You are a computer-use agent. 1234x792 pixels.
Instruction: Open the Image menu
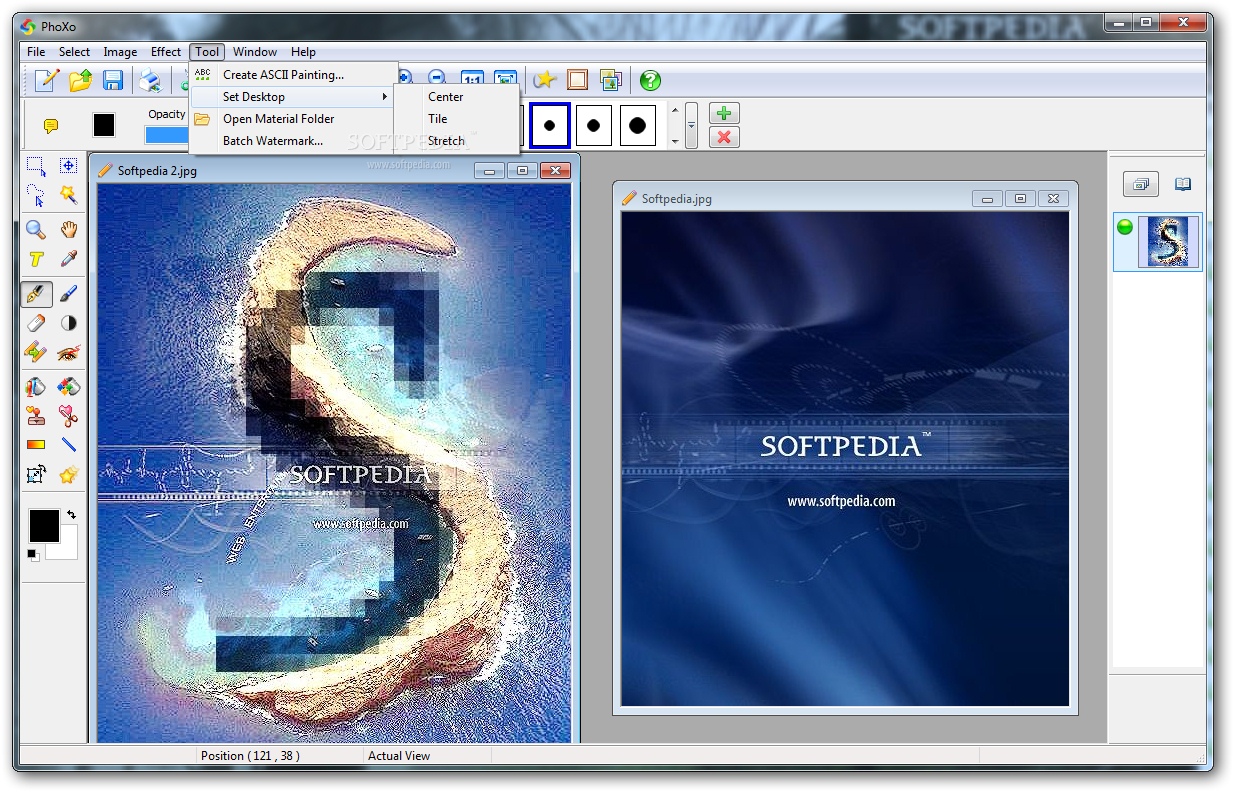[120, 52]
